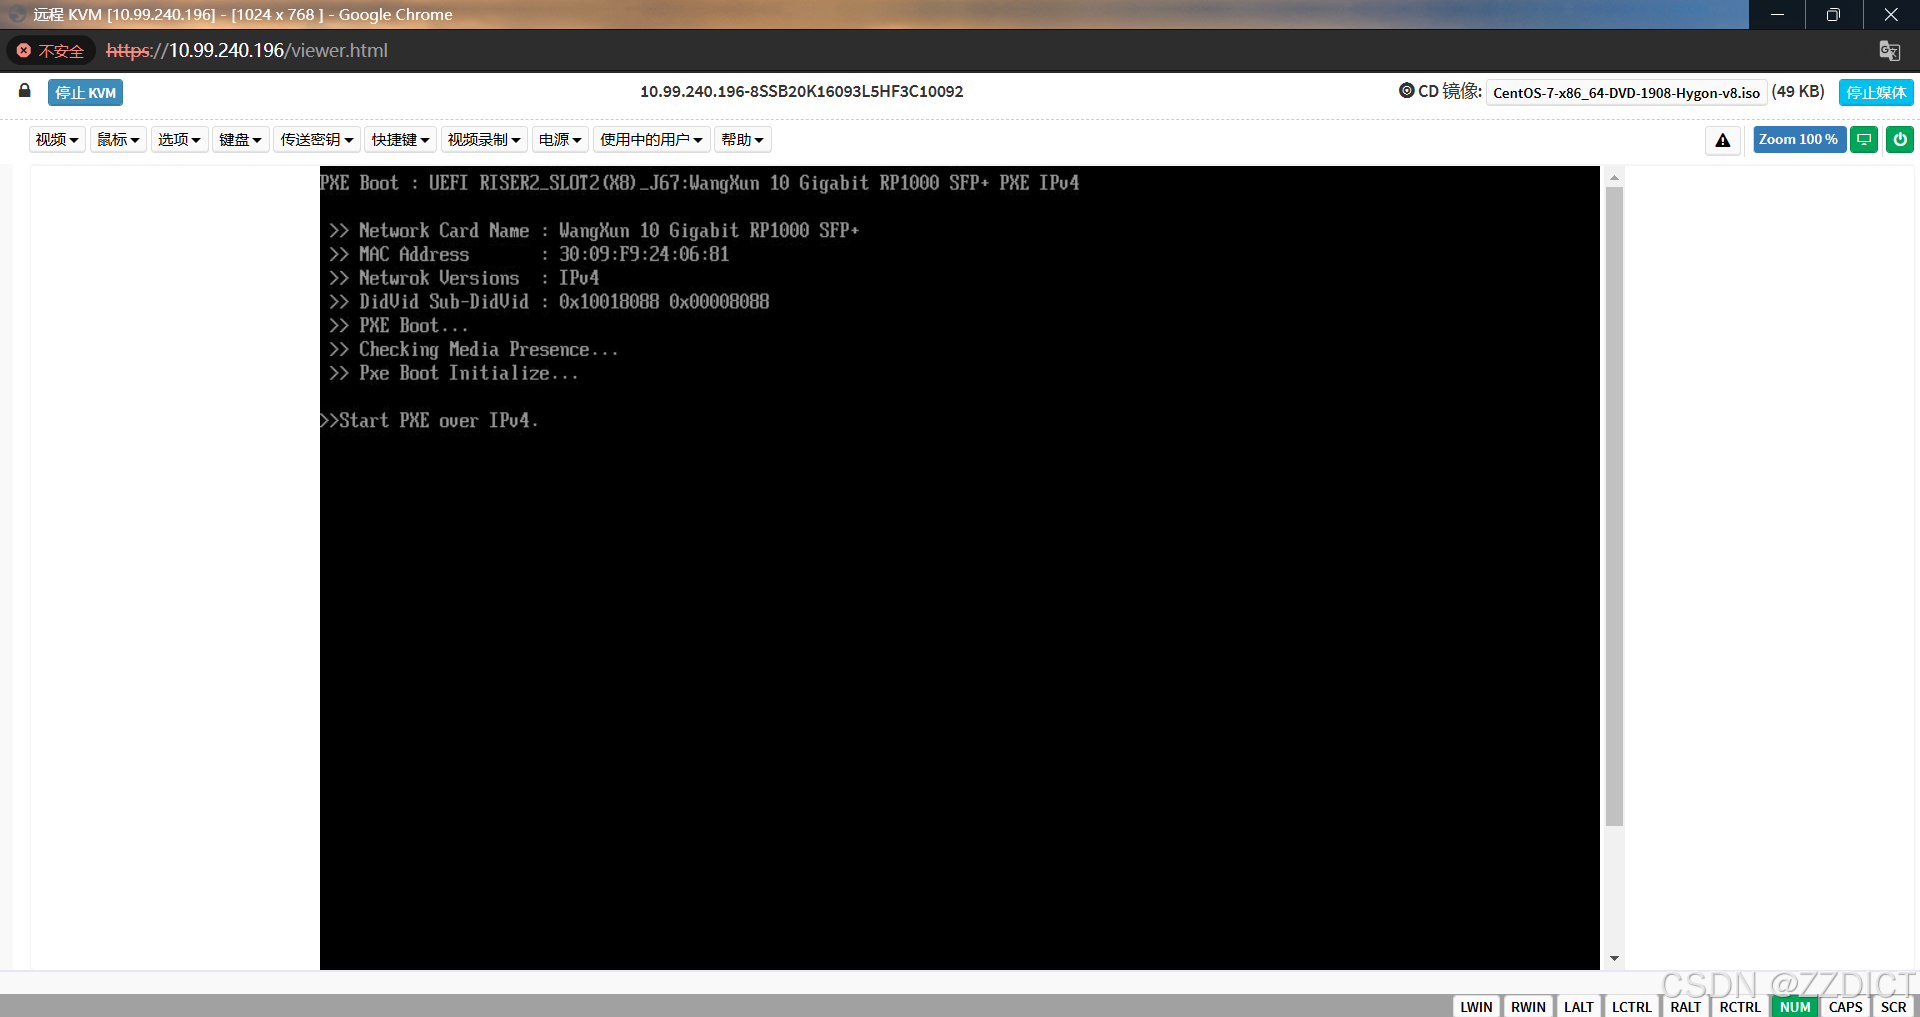Open the 选项 dropdown menu
The image size is (1920, 1017).
pyautogui.click(x=179, y=140)
